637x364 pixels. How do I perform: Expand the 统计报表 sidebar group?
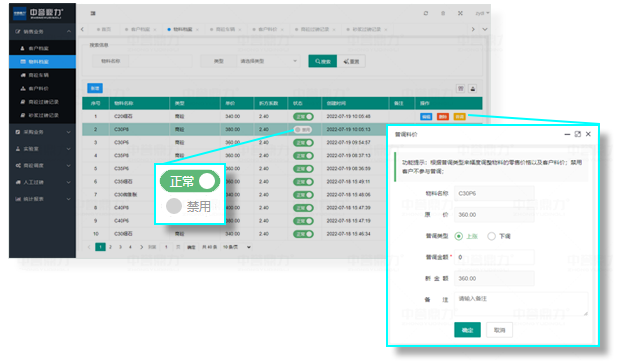[x=42, y=199]
